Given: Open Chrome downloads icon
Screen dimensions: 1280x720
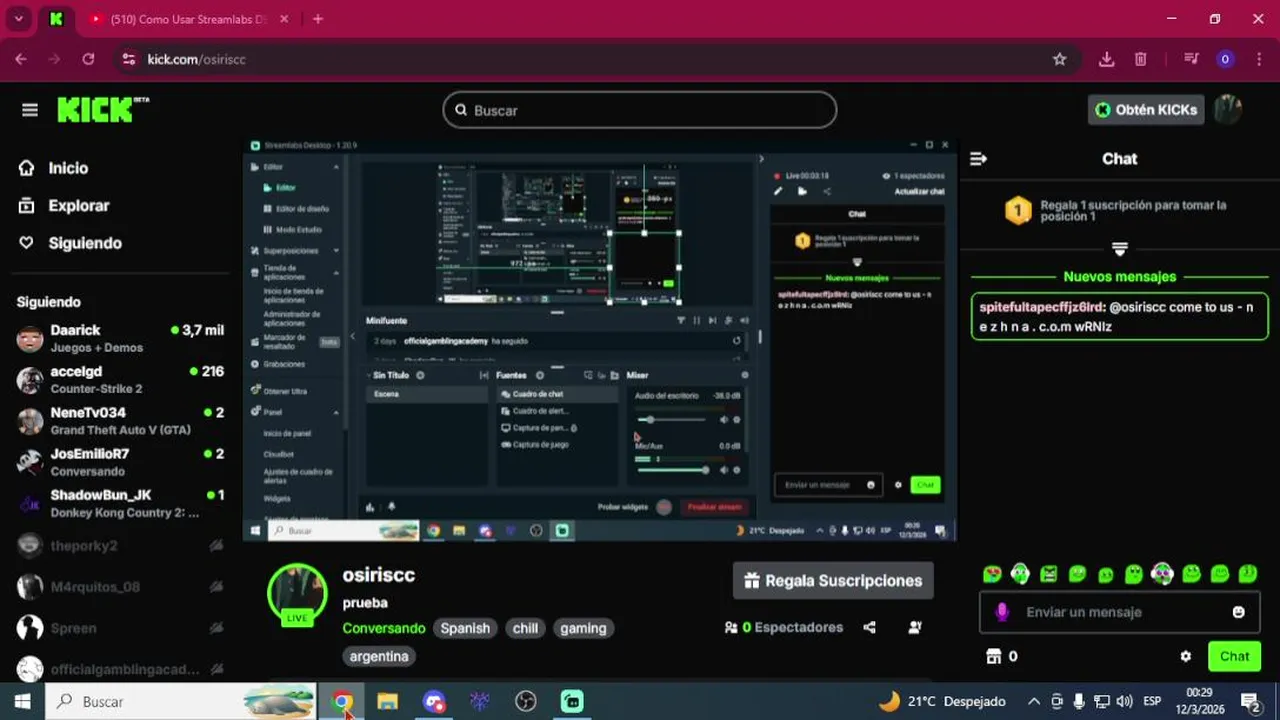Looking at the screenshot, I should click(x=1106, y=59).
